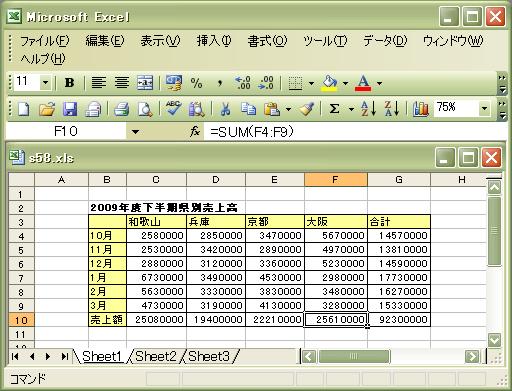Select the 和歌山 header cell
The width and height of the screenshot is (512, 391).
point(156,222)
